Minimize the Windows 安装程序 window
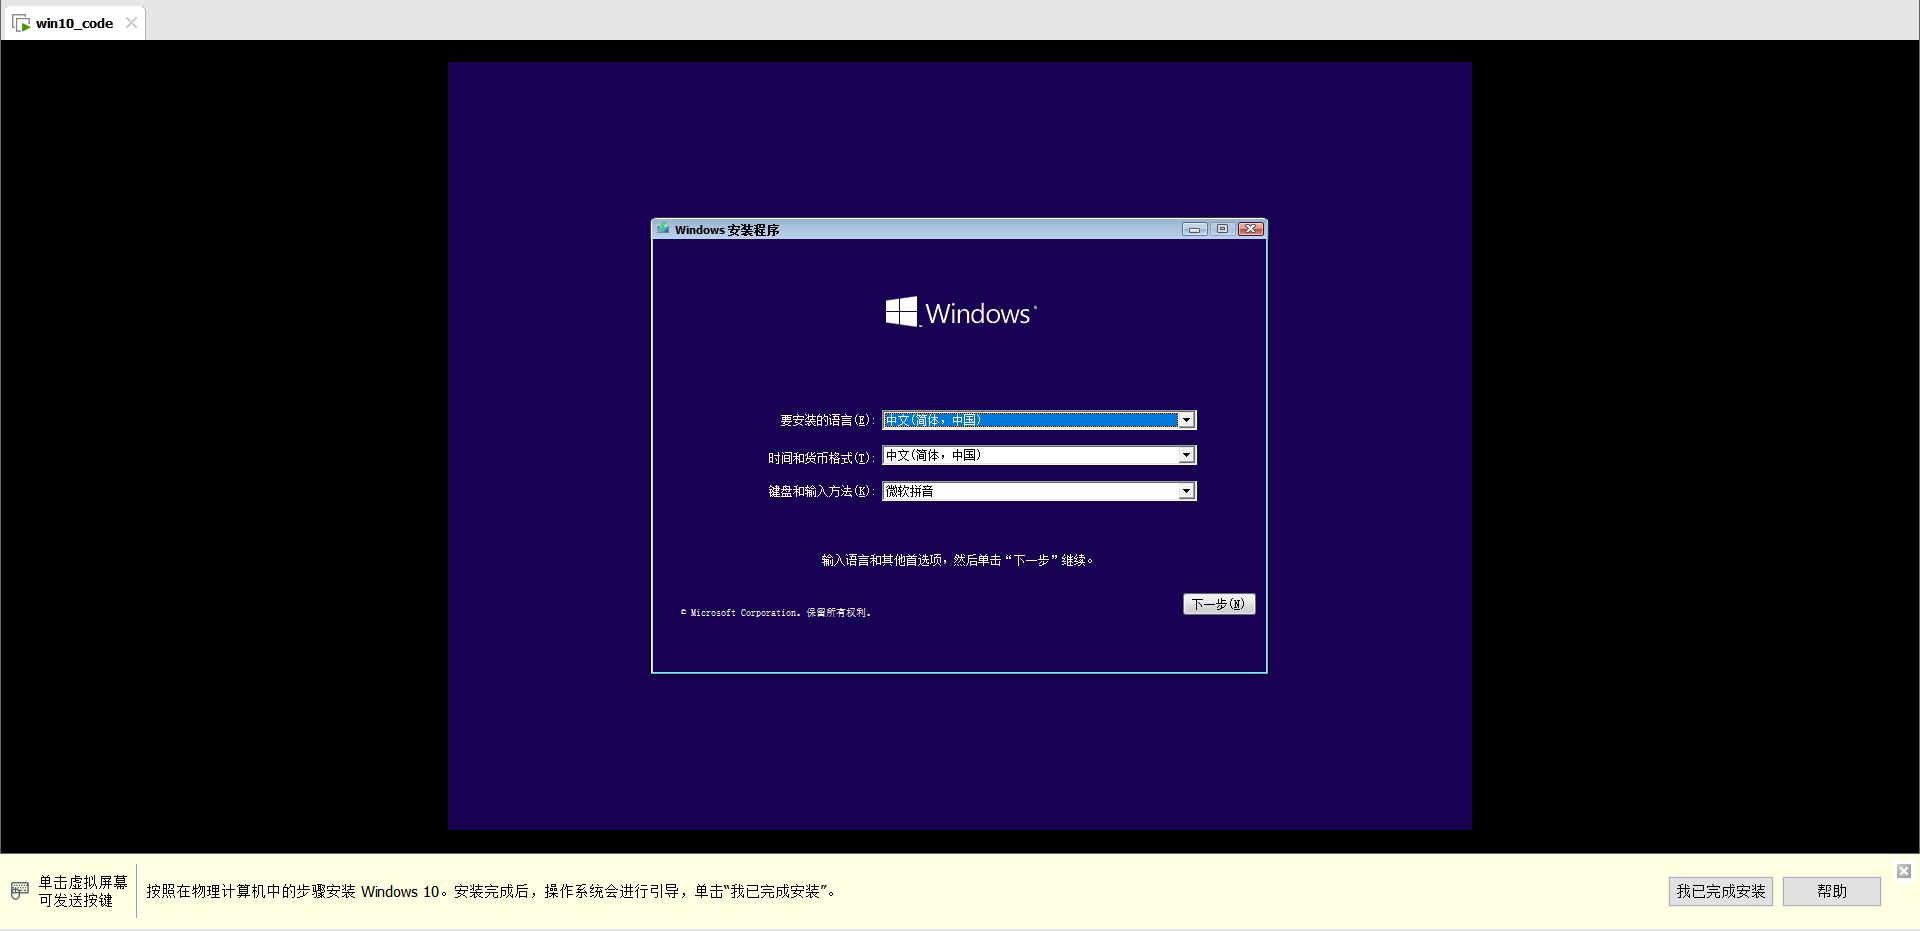Viewport: 1920px width, 931px height. [1194, 229]
